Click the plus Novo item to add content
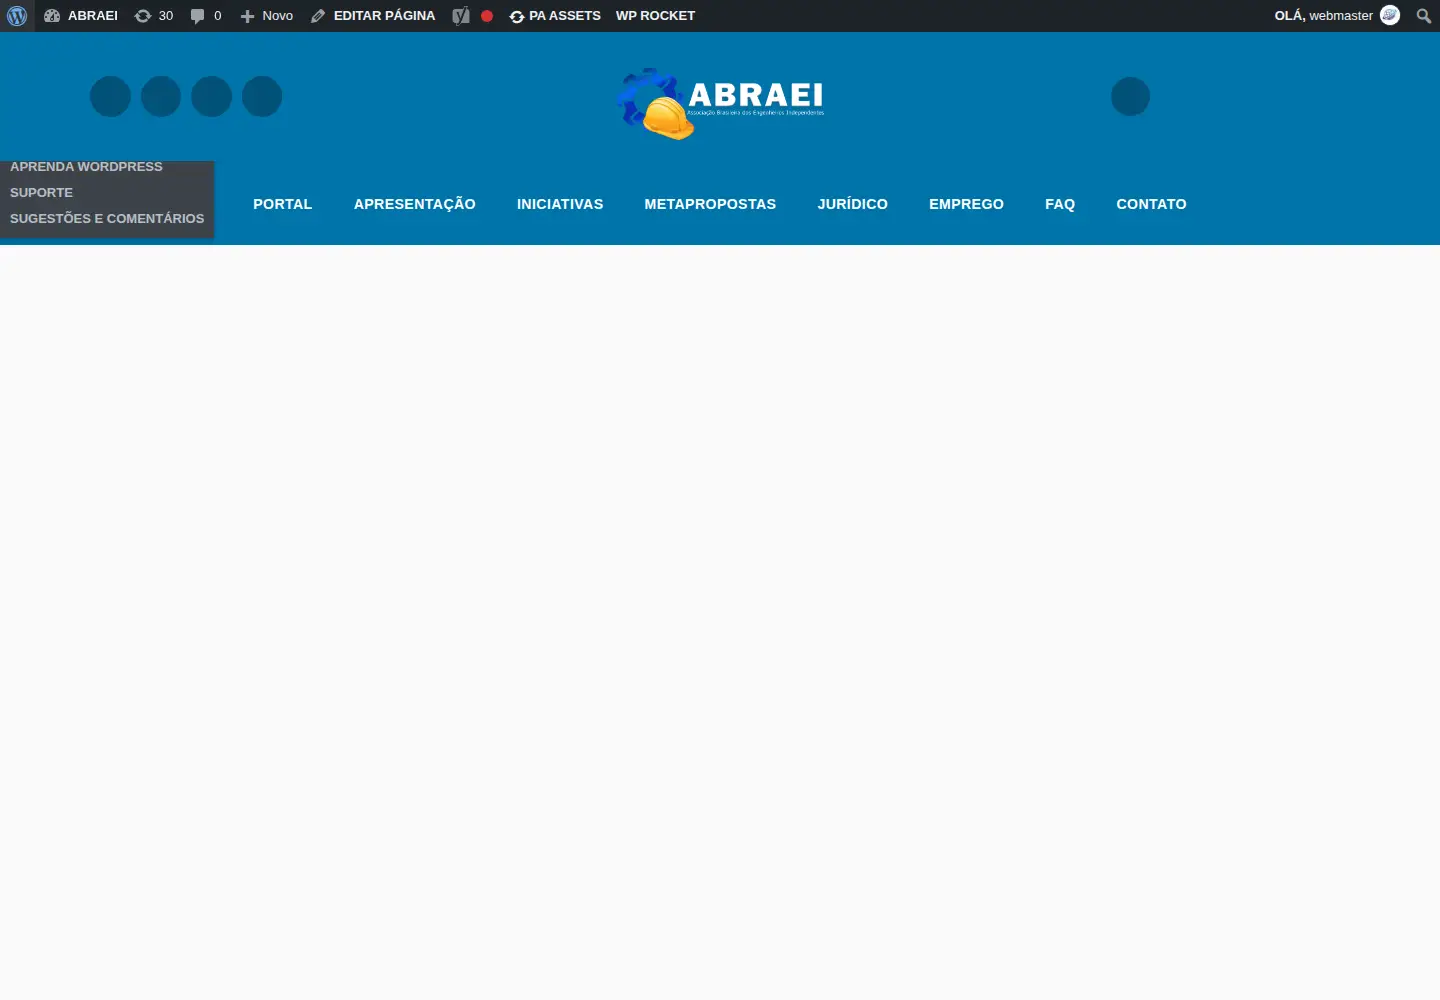The width and height of the screenshot is (1440, 1000). pyautogui.click(x=267, y=16)
